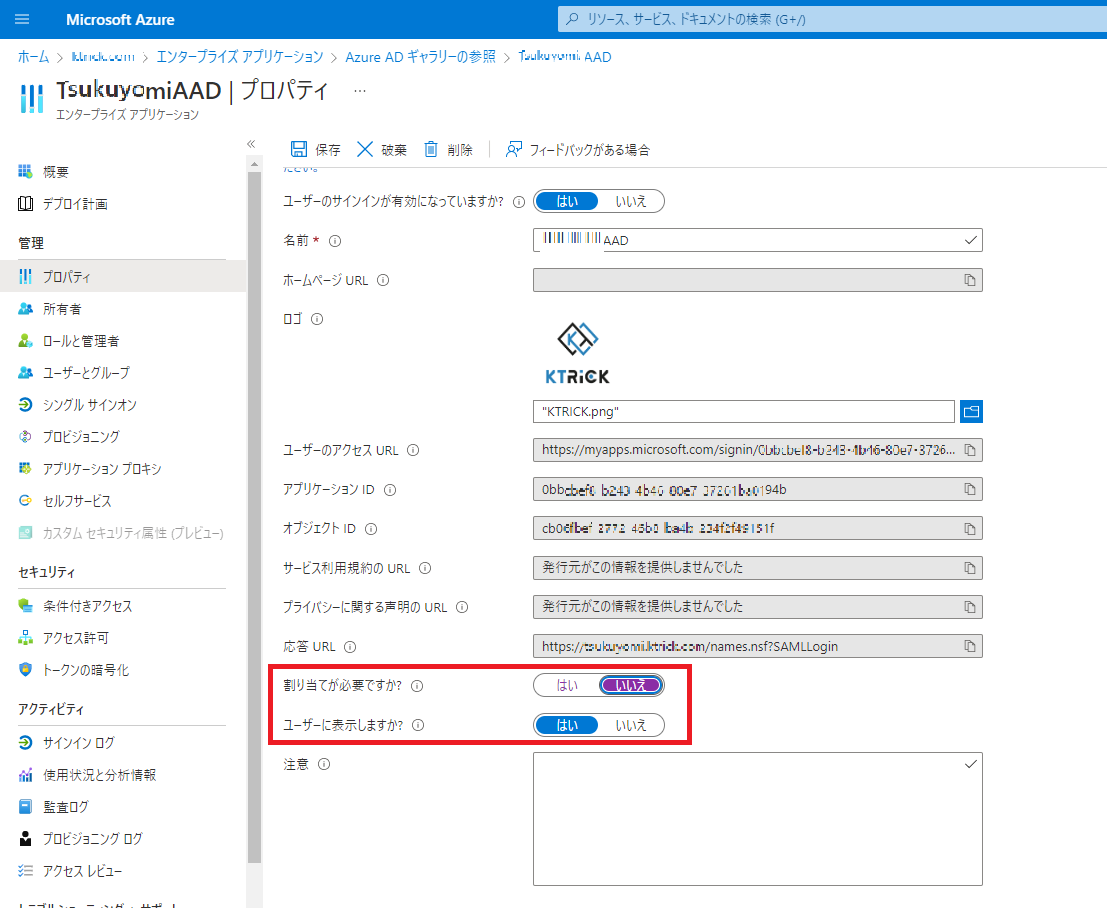Set 割り当てが必要ですか to いいえ
This screenshot has width=1107, height=908.
pos(630,685)
